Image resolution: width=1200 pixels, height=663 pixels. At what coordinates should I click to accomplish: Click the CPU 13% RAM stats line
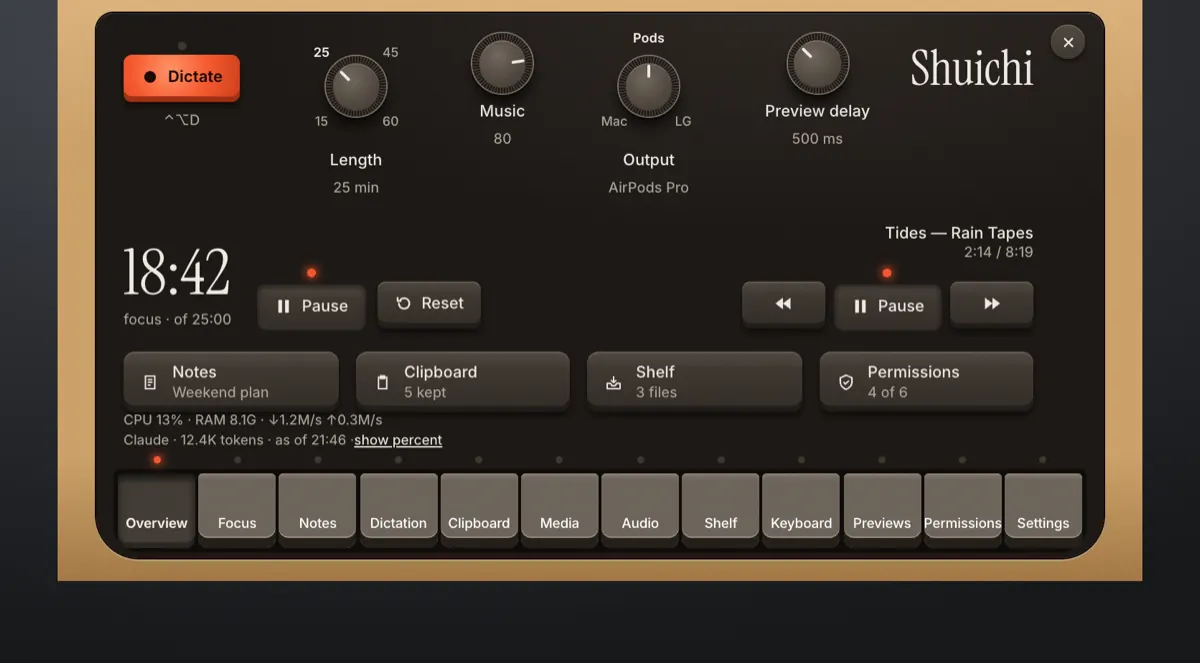click(x=253, y=420)
